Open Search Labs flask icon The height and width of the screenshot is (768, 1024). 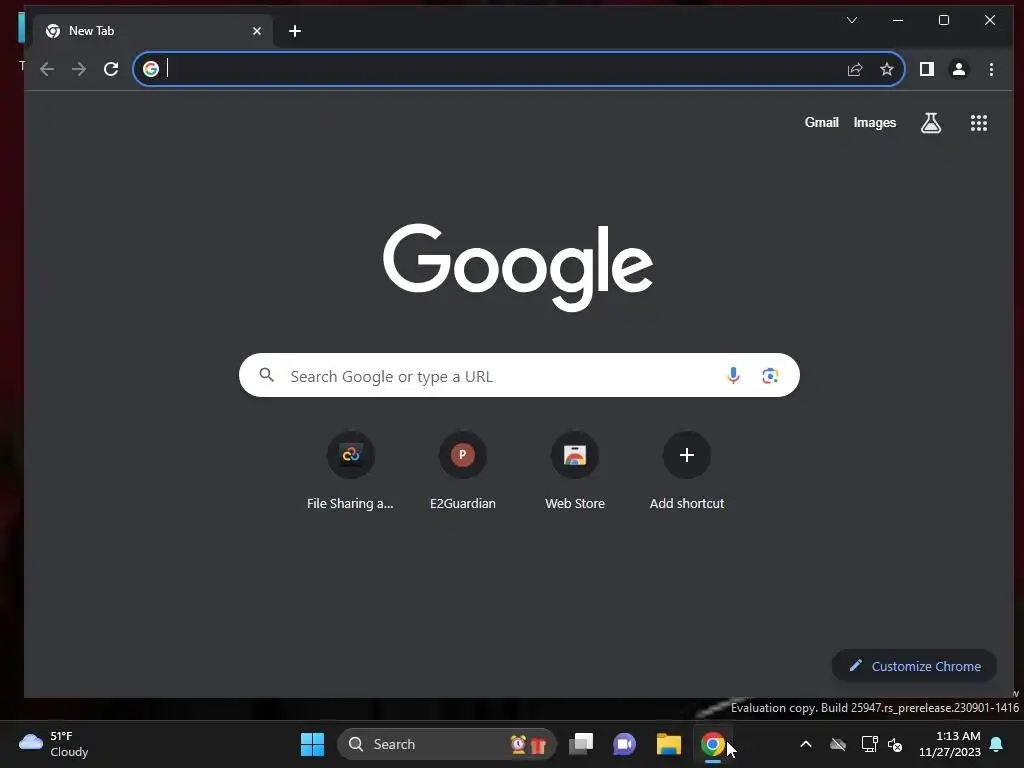931,123
